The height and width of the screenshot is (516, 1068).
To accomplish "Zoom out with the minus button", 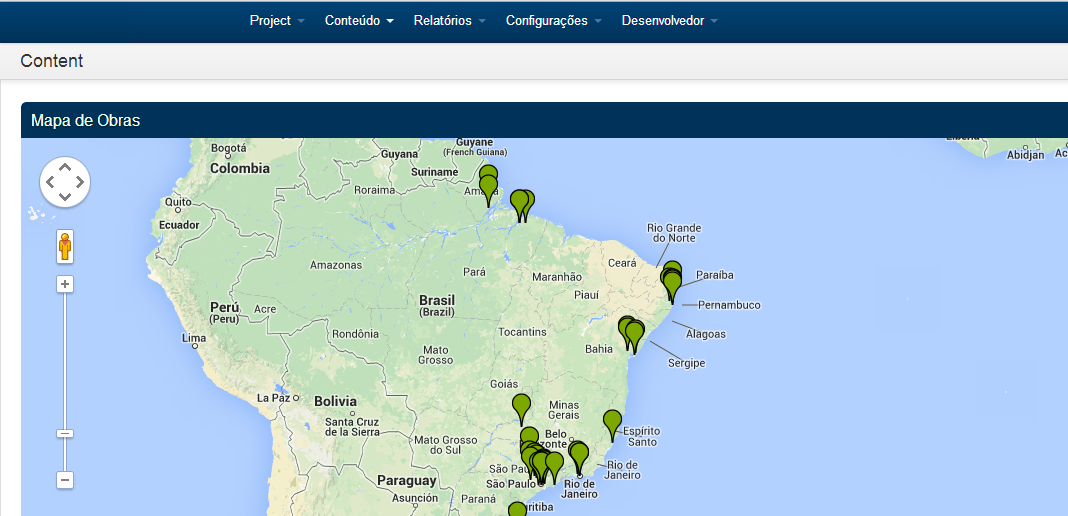I will click(x=65, y=480).
